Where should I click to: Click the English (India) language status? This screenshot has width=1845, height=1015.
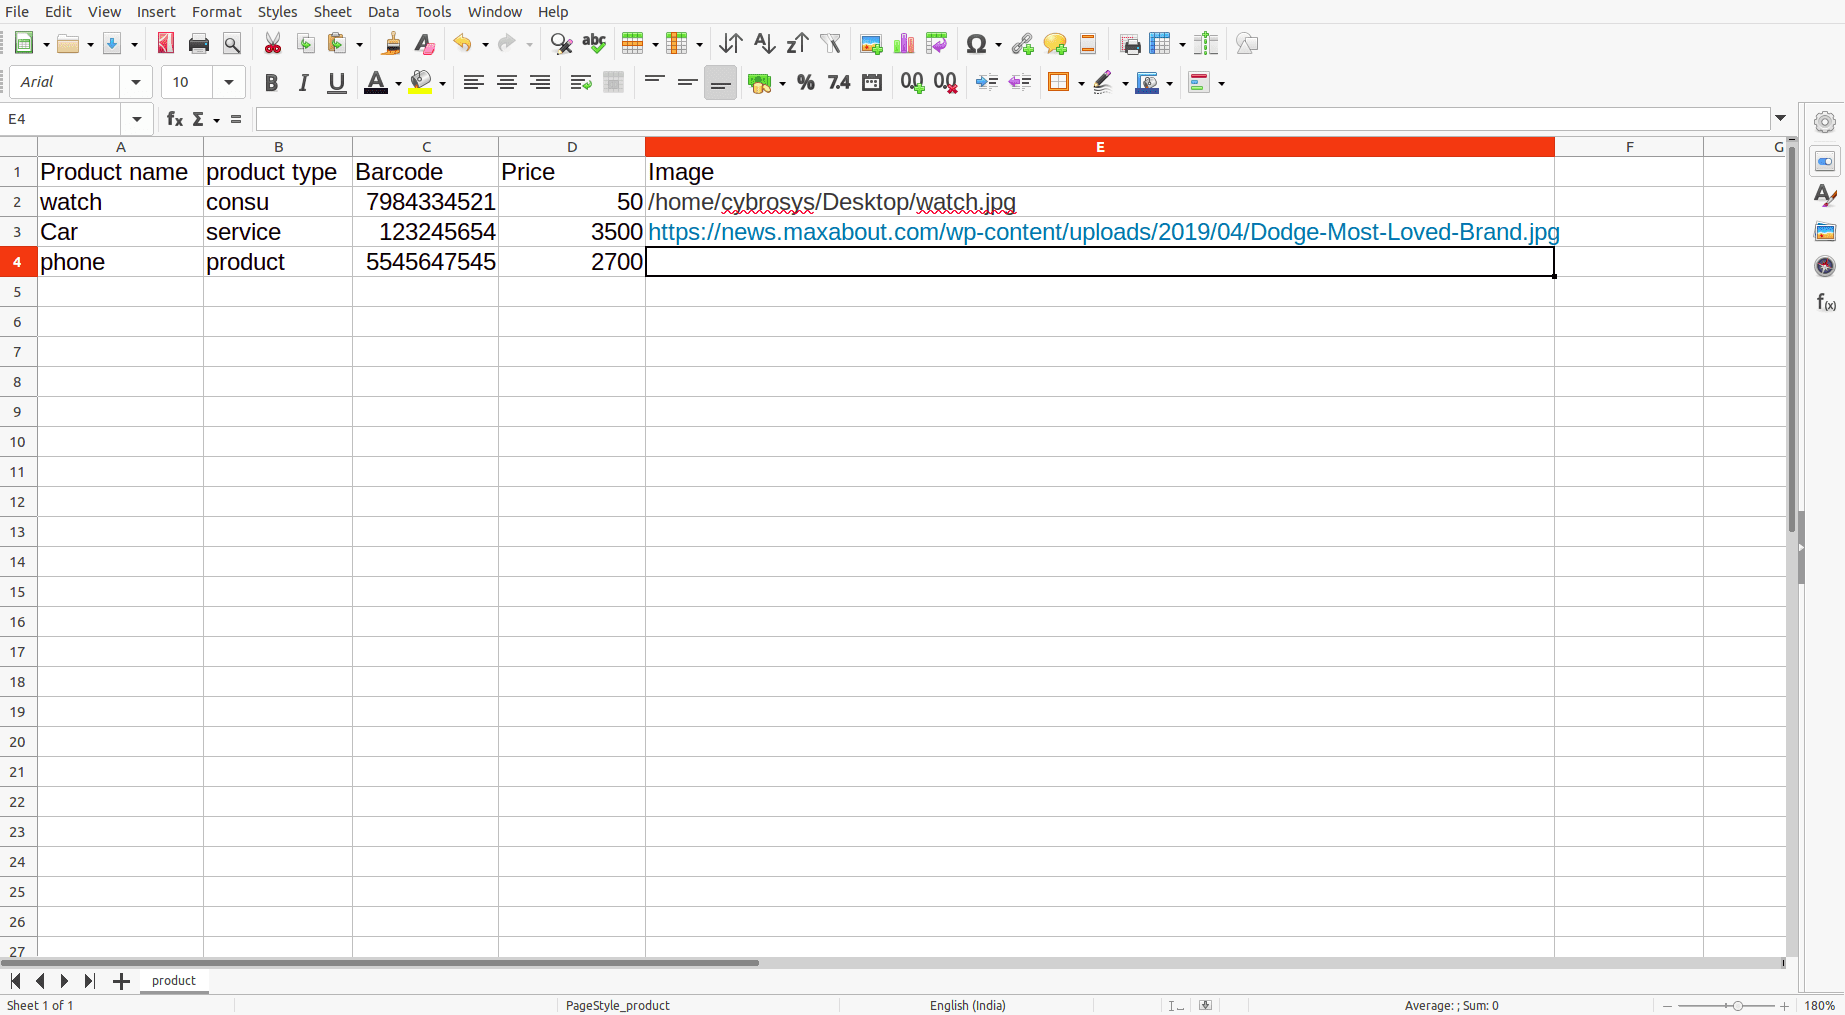click(968, 1005)
